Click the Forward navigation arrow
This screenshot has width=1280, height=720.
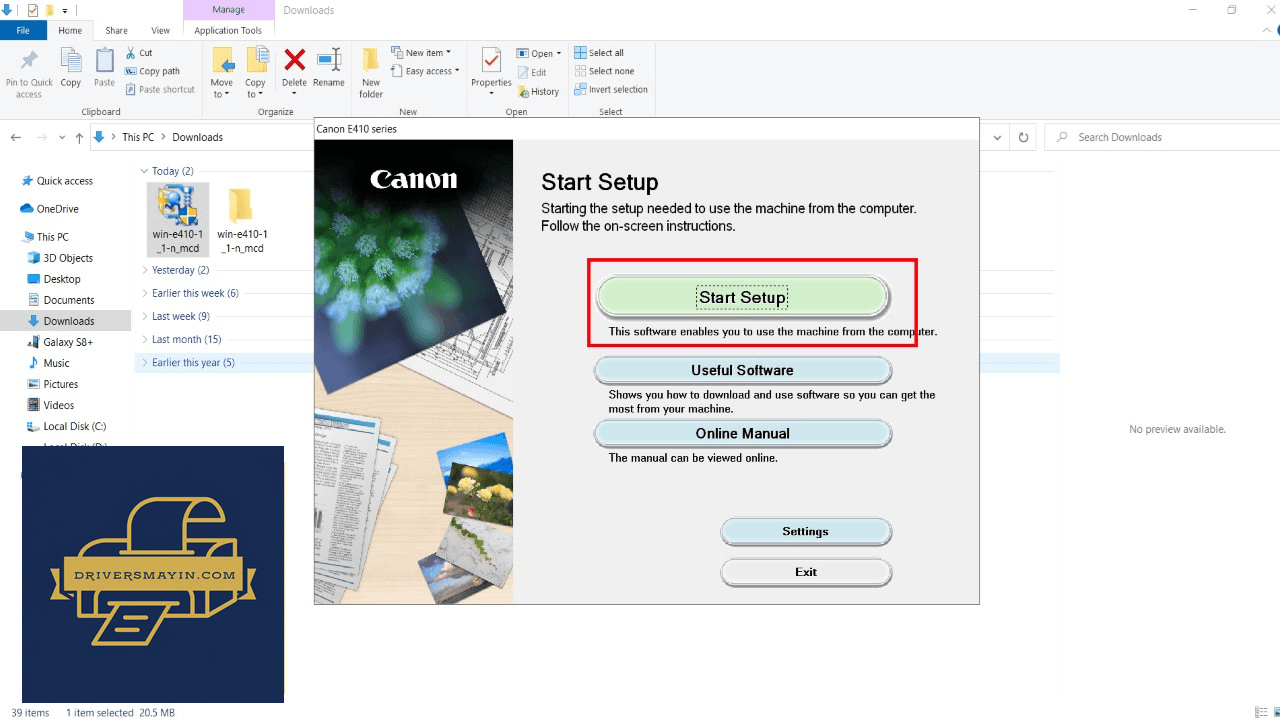click(x=42, y=138)
